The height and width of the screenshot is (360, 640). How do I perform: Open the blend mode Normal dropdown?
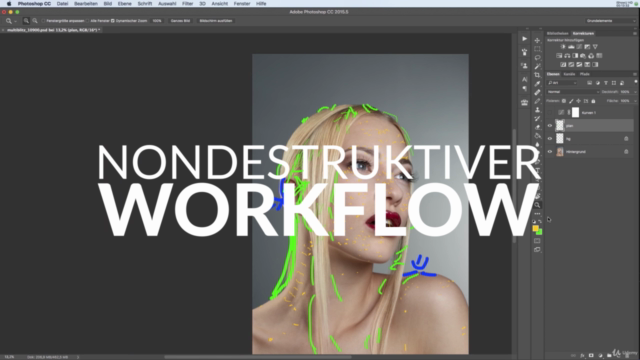tap(573, 92)
